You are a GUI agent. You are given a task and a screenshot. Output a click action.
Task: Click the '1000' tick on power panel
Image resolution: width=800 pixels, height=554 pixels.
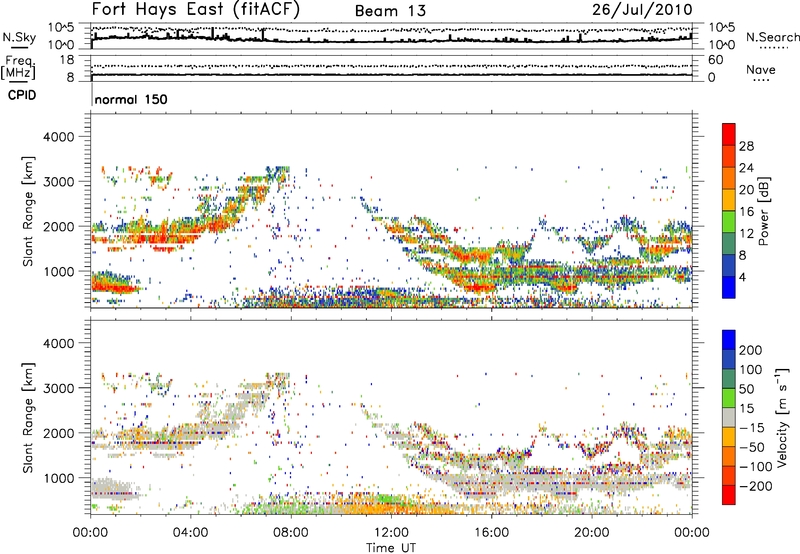click(x=58, y=271)
